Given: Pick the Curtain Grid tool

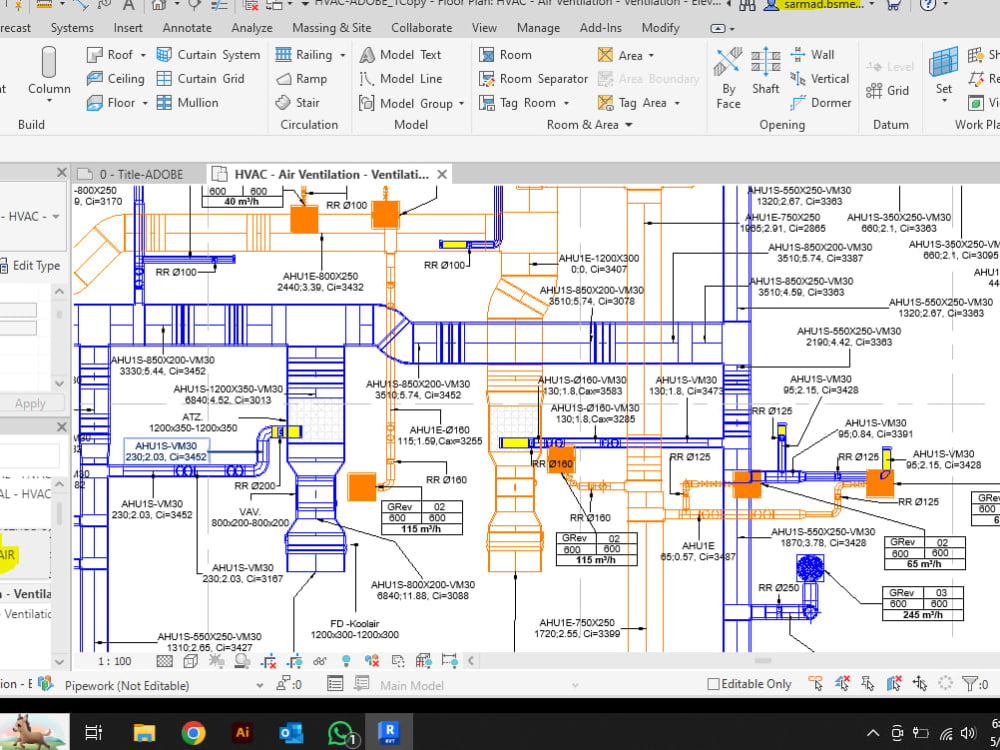Looking at the screenshot, I should pyautogui.click(x=200, y=78).
